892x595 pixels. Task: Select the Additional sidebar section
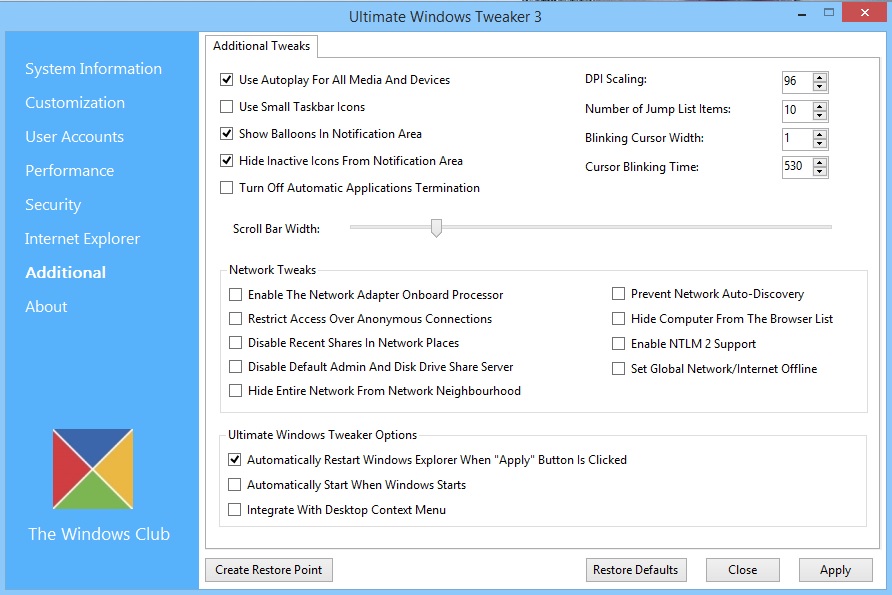point(65,272)
